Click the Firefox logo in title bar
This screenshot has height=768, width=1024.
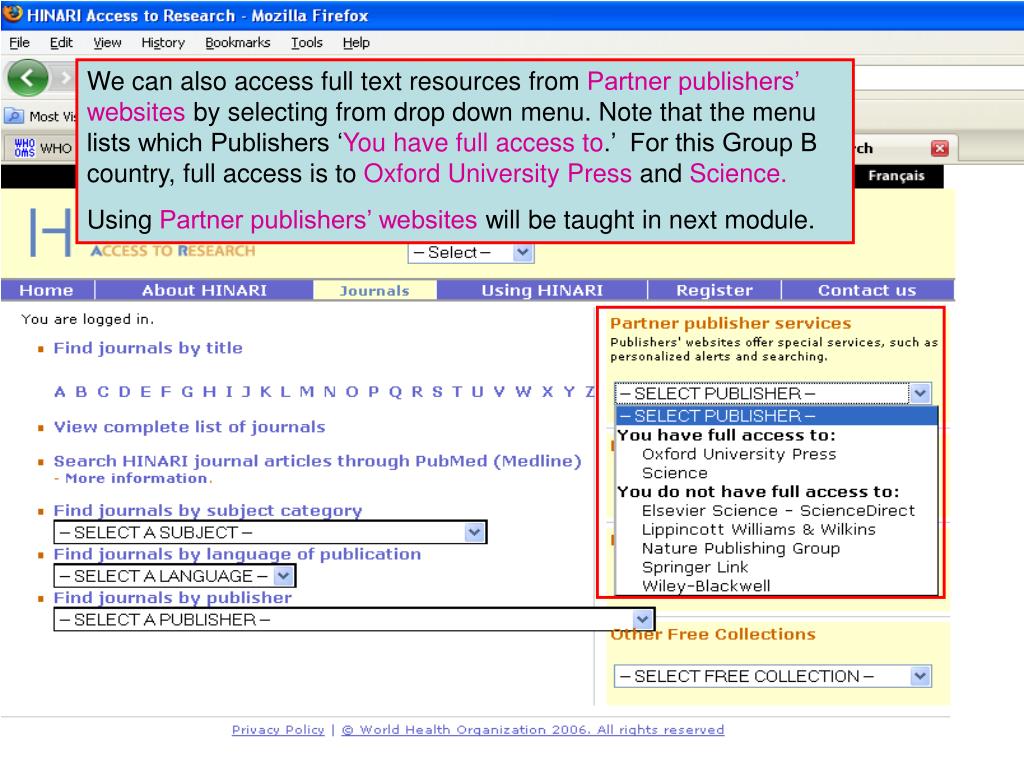(12, 14)
